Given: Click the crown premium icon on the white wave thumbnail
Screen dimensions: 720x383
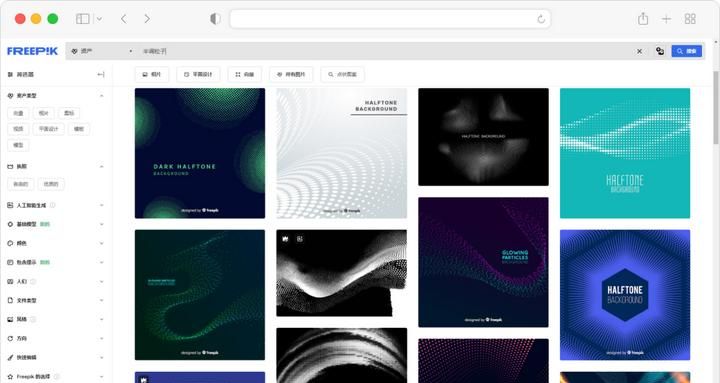Looking at the screenshot, I should point(285,239).
